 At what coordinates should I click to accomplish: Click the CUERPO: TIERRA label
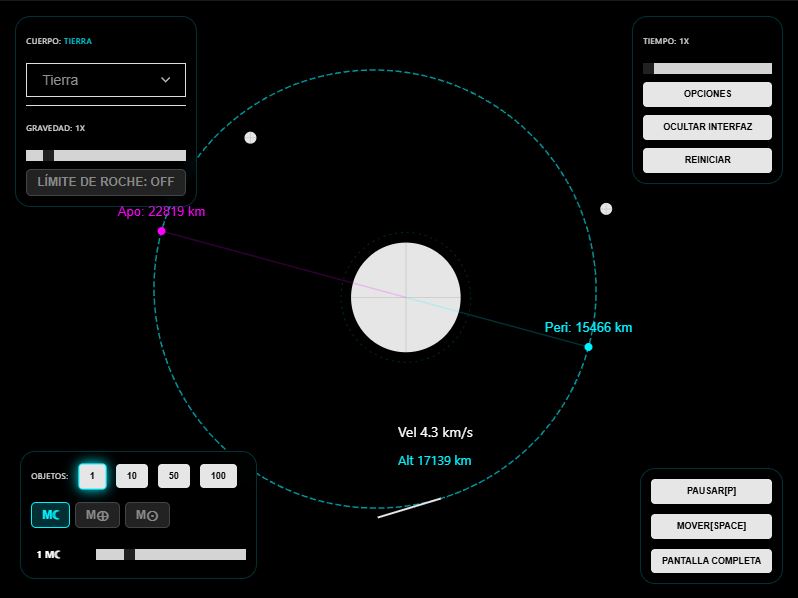pos(59,41)
